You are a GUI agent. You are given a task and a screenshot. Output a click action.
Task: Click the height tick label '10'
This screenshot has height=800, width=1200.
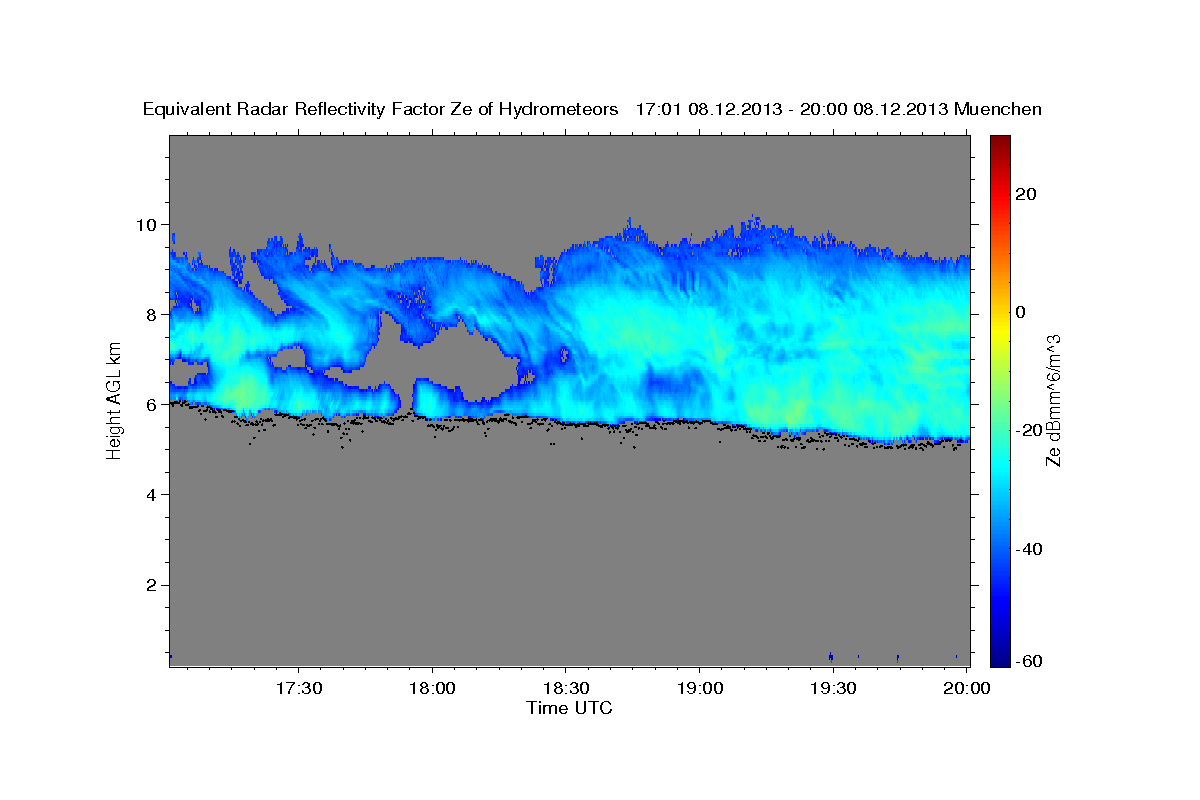tap(148, 224)
